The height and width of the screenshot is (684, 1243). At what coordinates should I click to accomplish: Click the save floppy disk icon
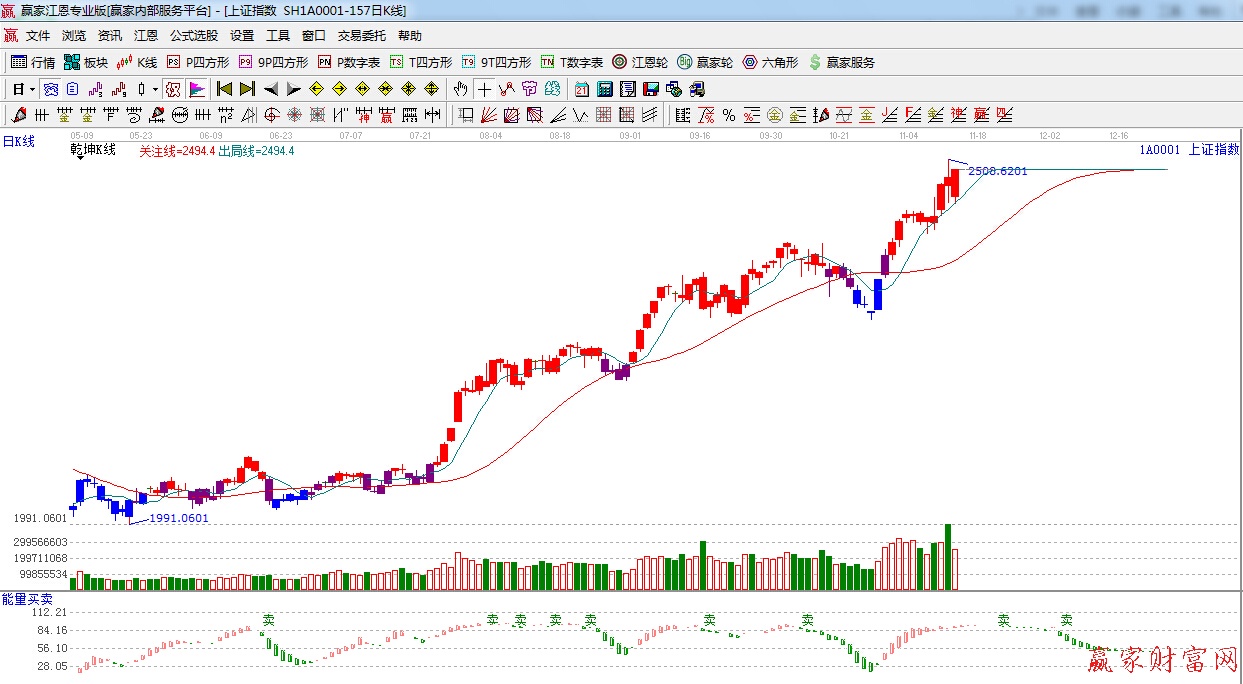tap(649, 89)
